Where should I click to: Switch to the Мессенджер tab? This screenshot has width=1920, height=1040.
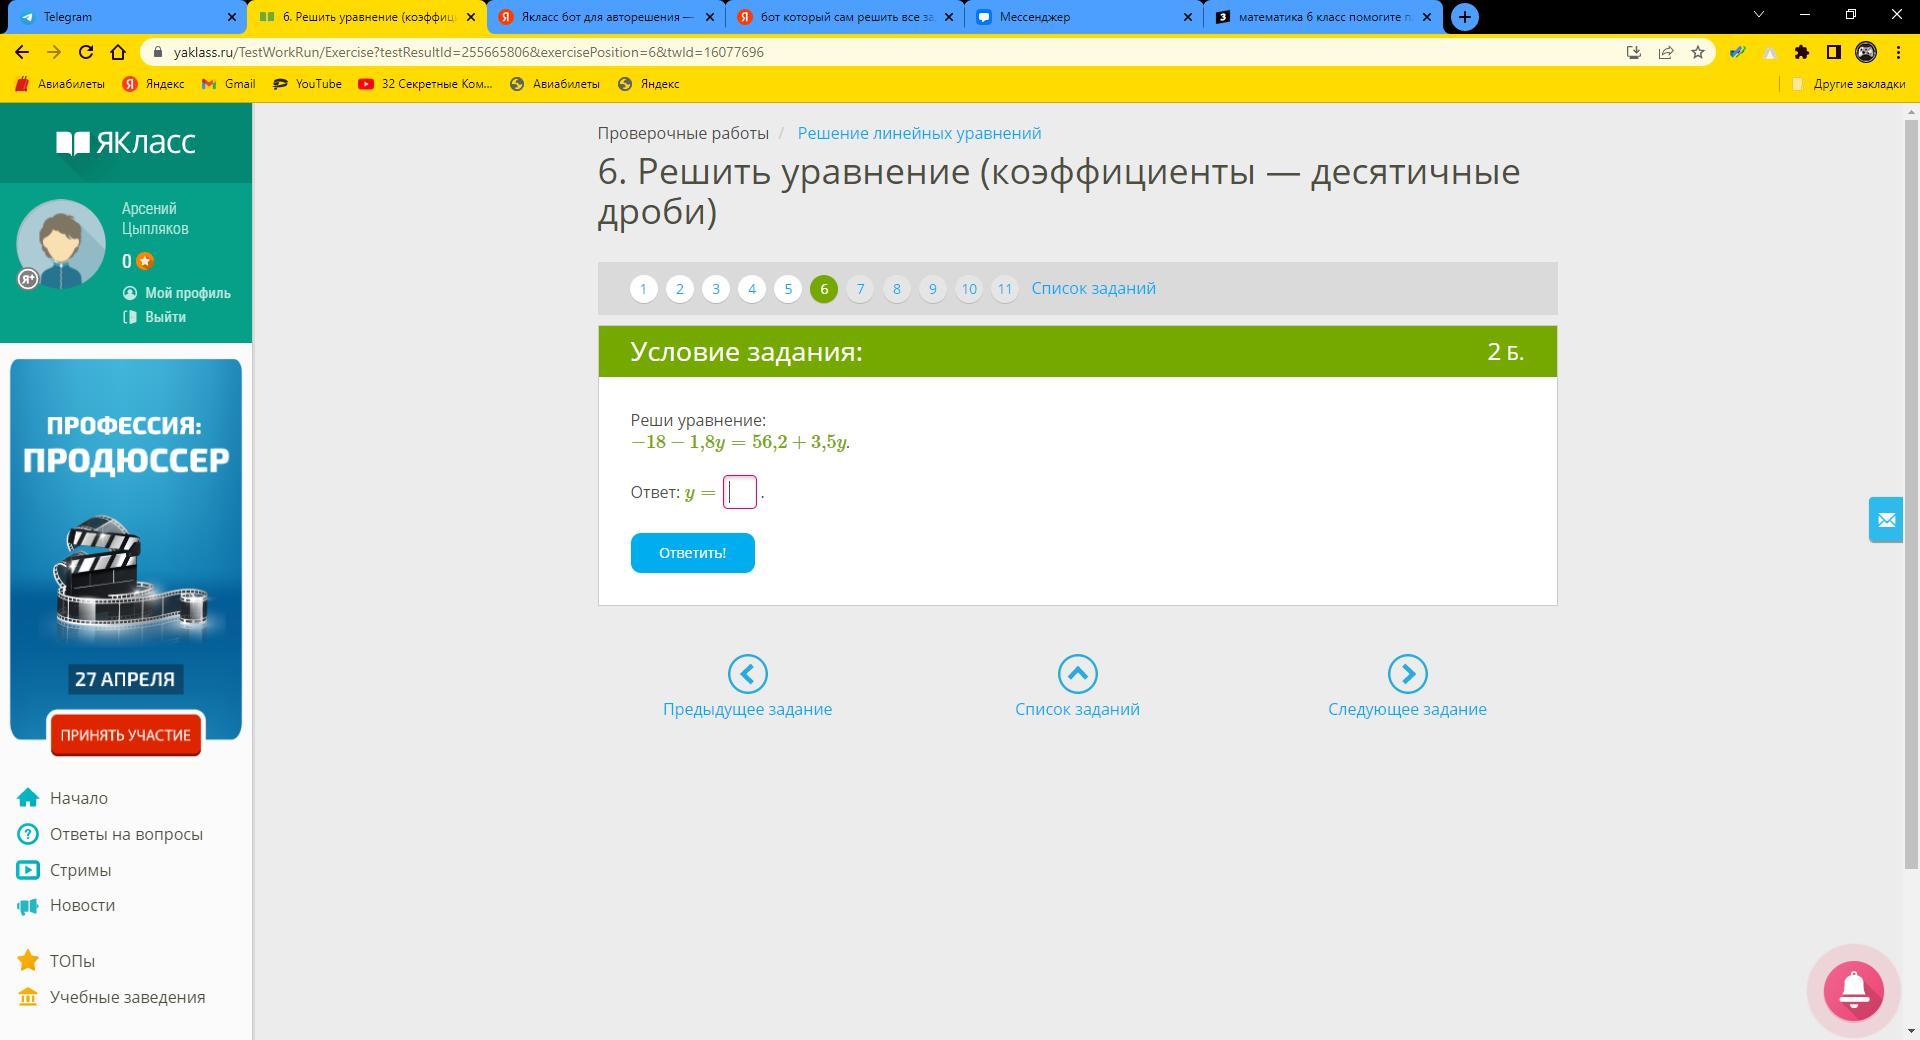pos(1084,17)
